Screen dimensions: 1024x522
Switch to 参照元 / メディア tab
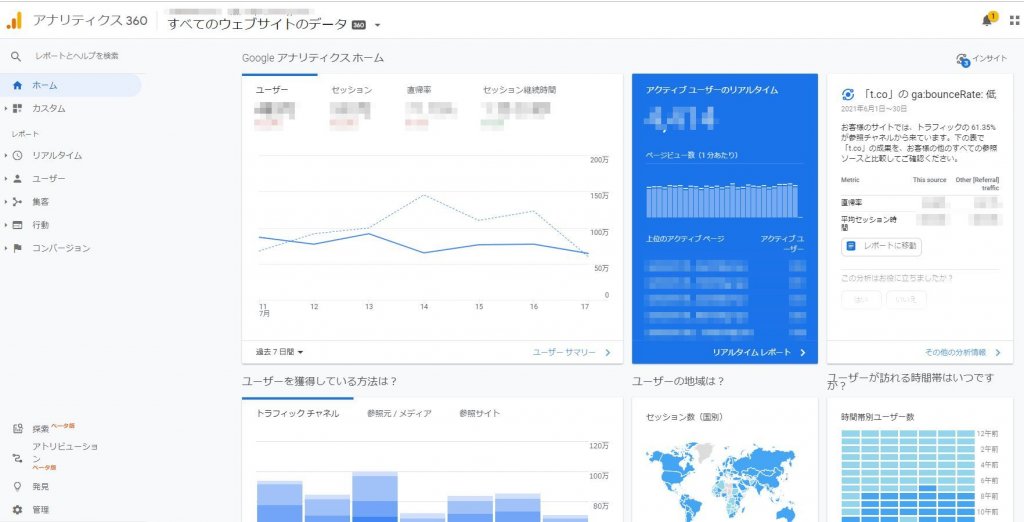point(399,414)
